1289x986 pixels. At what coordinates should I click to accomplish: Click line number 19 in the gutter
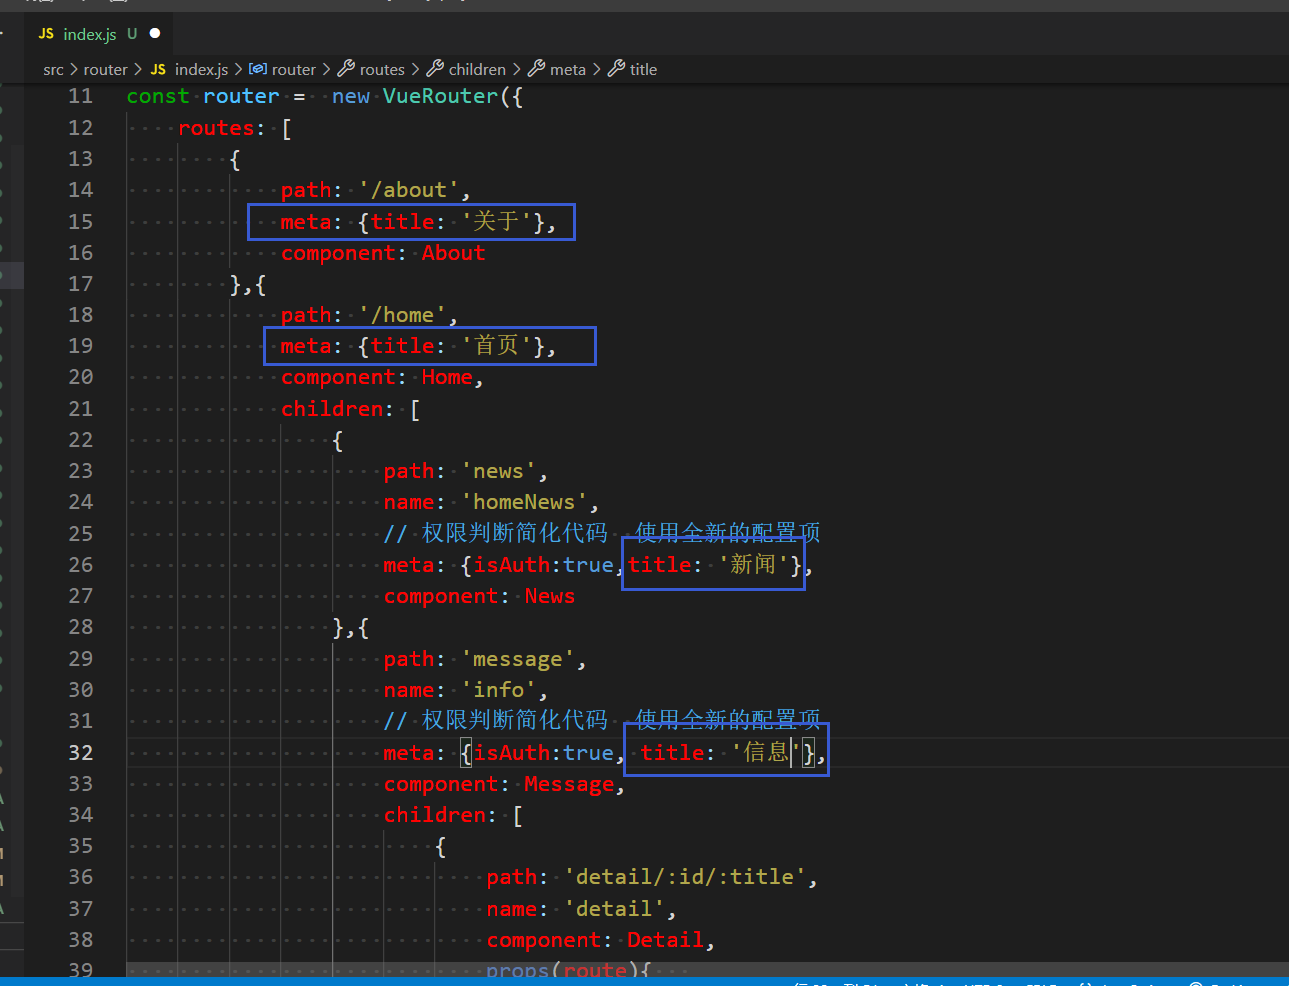(80, 346)
